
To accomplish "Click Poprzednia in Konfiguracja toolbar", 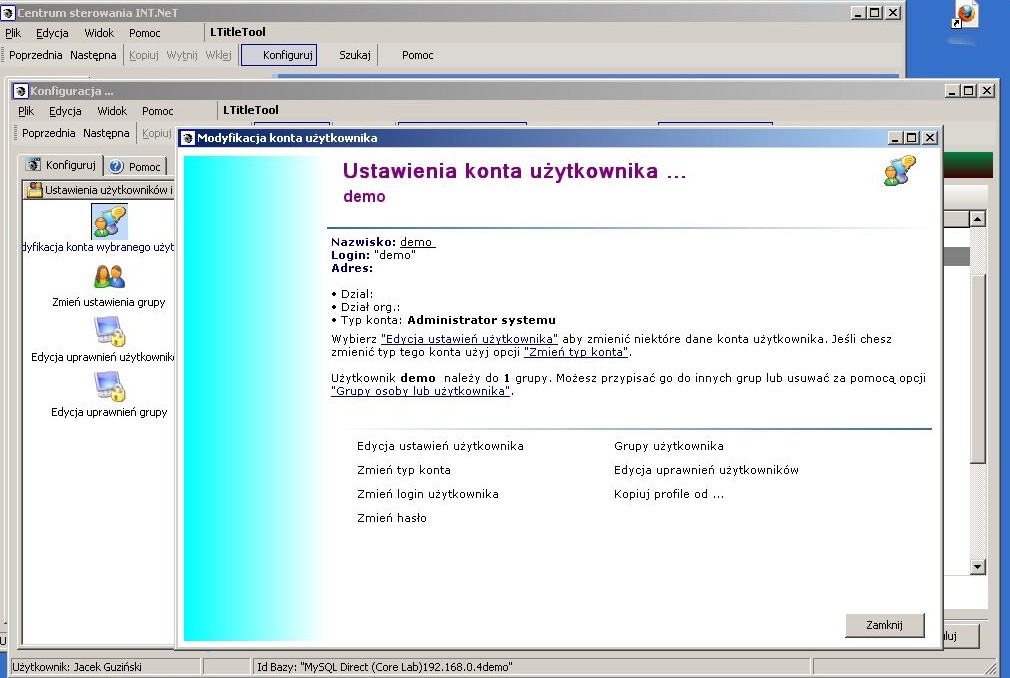I will [48, 133].
